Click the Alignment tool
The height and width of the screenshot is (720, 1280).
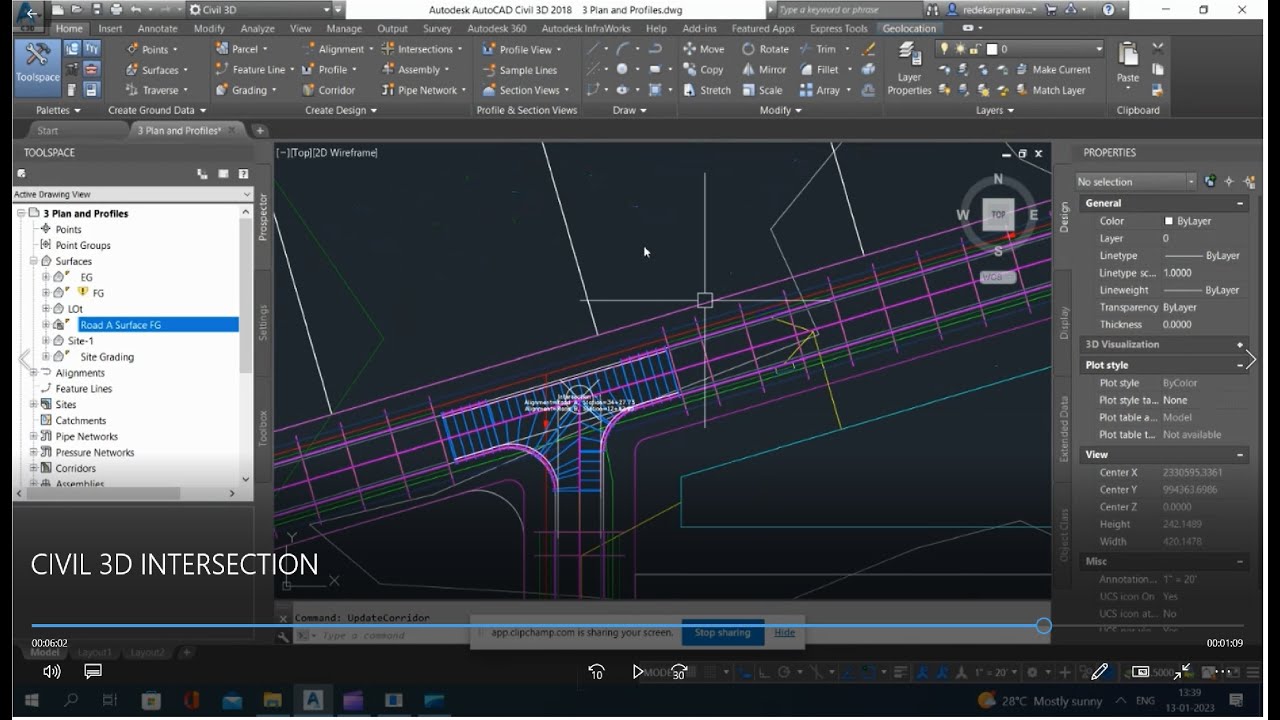[x=336, y=49]
